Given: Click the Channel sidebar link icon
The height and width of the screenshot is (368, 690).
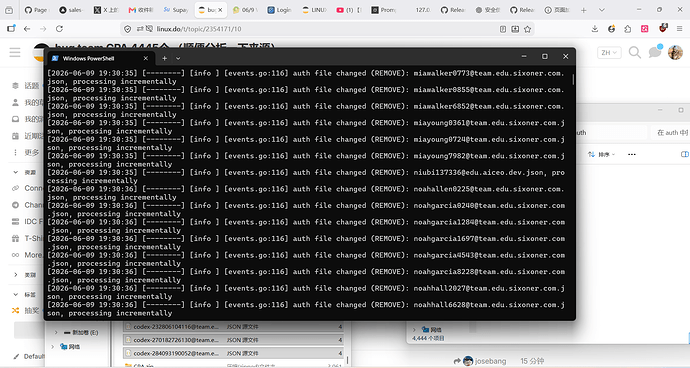Looking at the screenshot, I should tap(15, 205).
